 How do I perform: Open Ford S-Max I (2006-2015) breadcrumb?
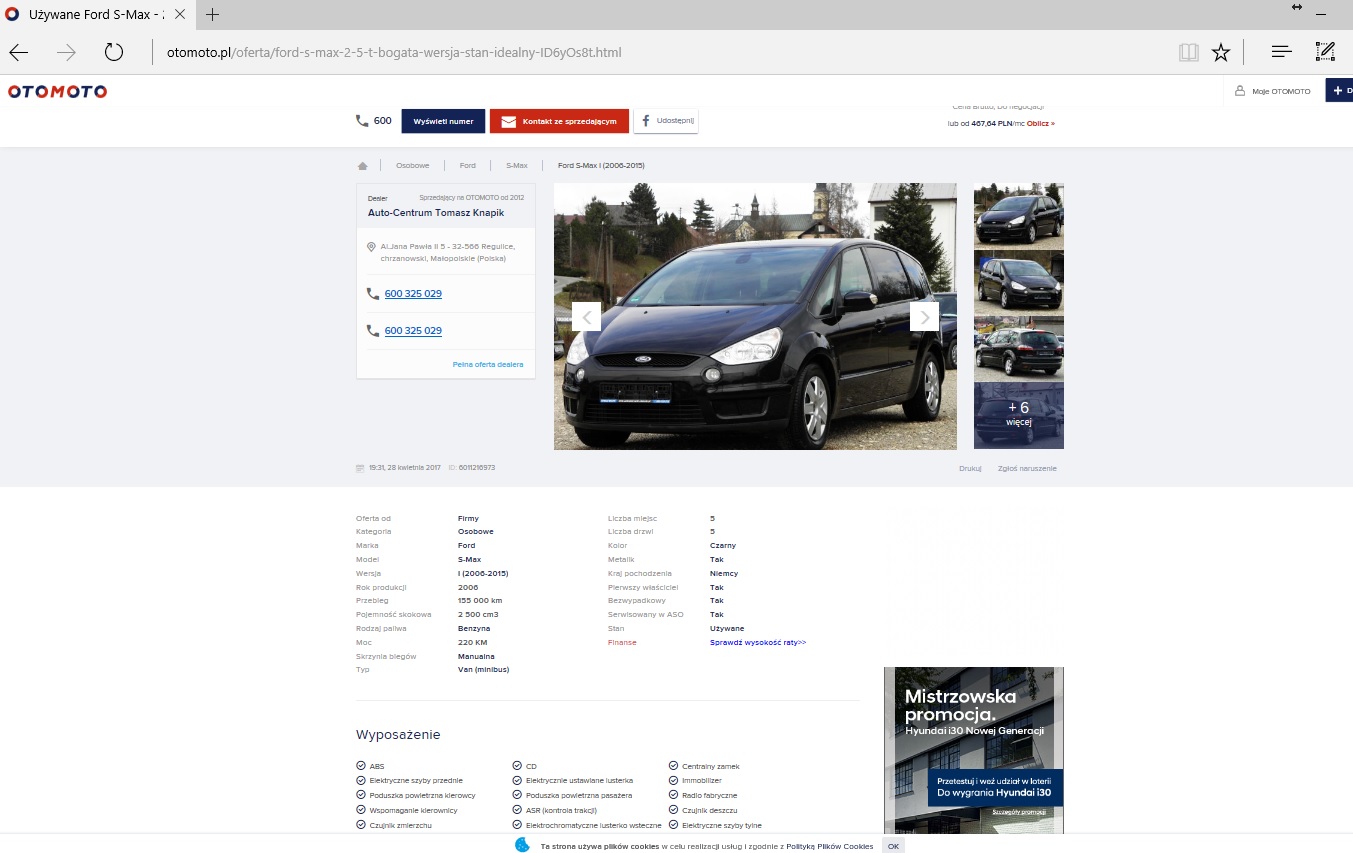[x=601, y=165]
